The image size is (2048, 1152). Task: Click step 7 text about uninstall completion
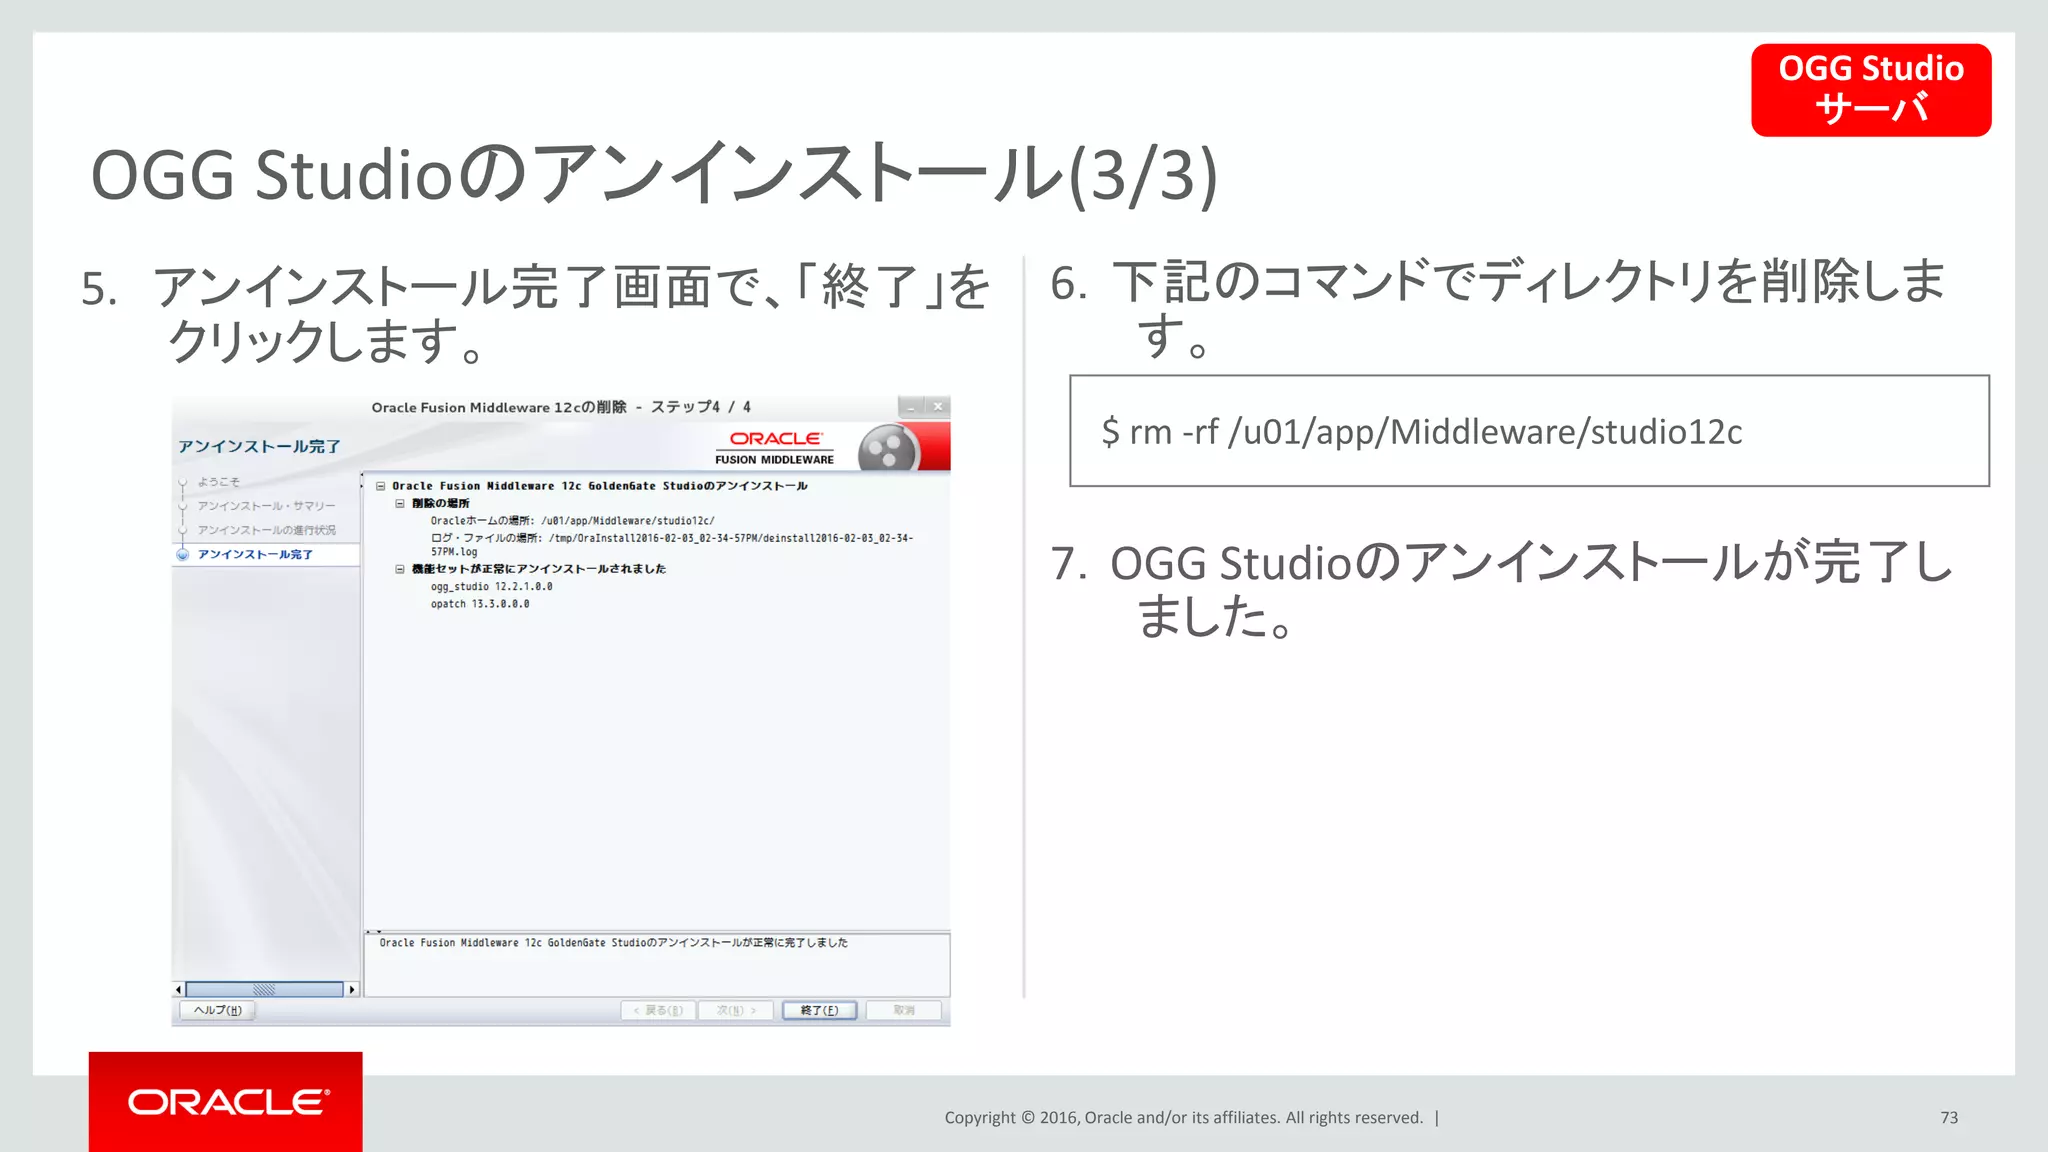pyautogui.click(x=1500, y=590)
